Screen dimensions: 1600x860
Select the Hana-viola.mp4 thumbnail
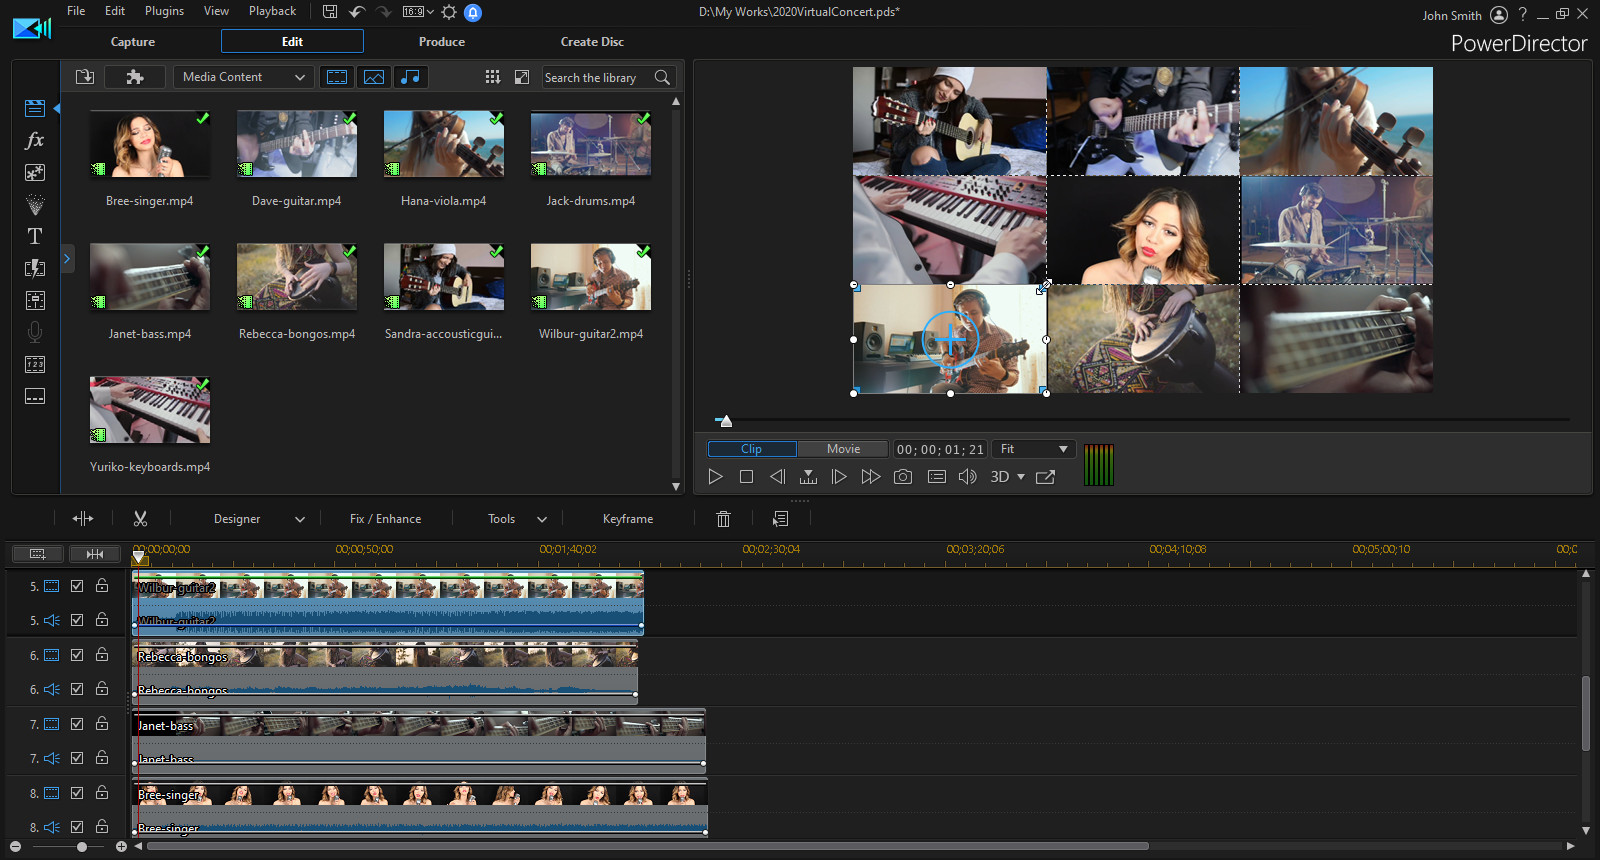point(443,145)
